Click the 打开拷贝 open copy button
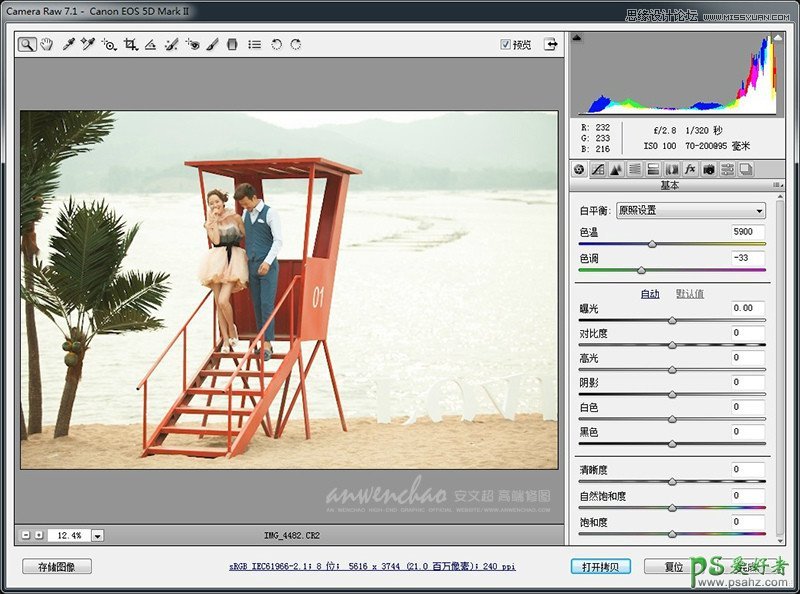The height and width of the screenshot is (594, 800). (601, 566)
